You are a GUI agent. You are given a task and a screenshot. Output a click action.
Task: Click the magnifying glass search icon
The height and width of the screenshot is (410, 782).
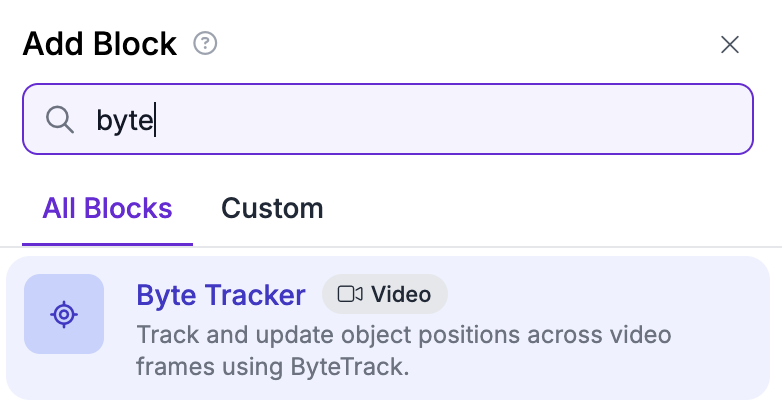[x=60, y=120]
